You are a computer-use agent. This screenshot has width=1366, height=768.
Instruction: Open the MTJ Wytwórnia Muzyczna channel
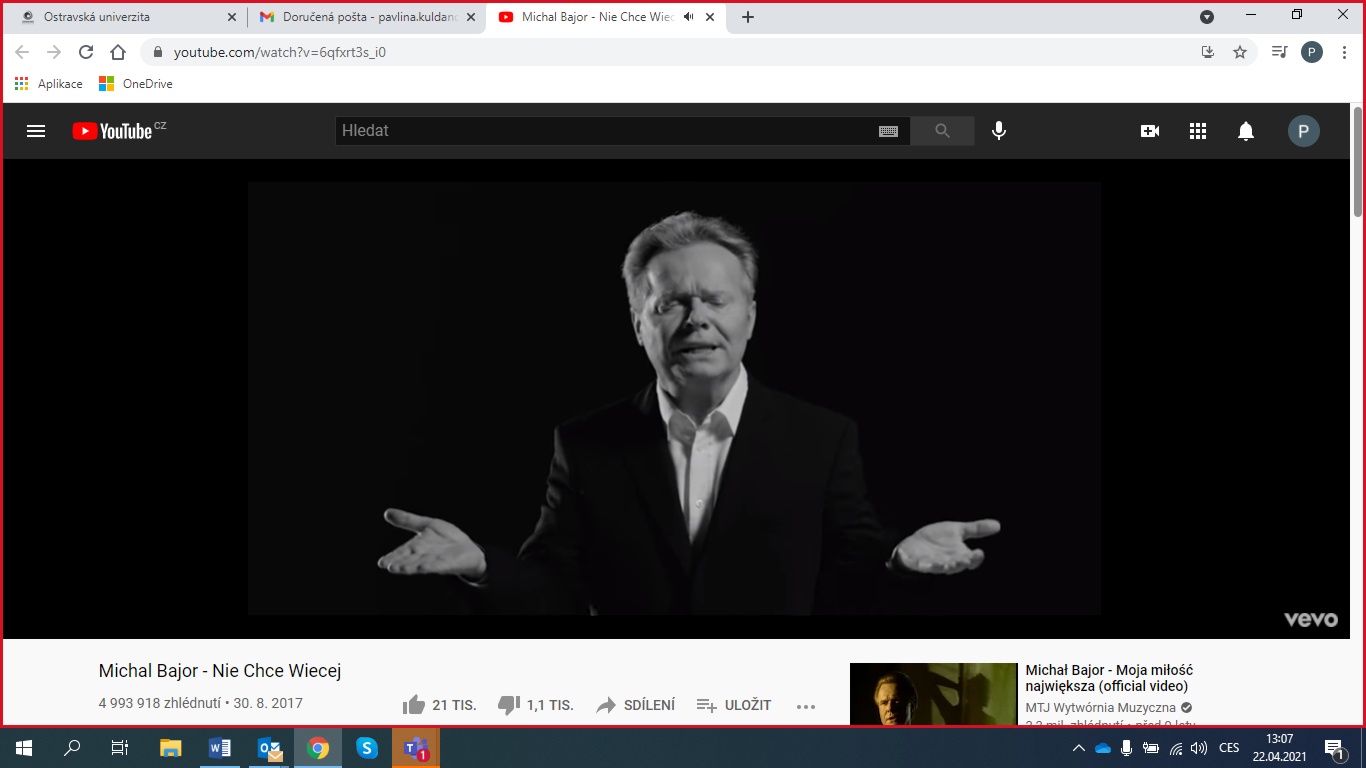click(x=1100, y=708)
